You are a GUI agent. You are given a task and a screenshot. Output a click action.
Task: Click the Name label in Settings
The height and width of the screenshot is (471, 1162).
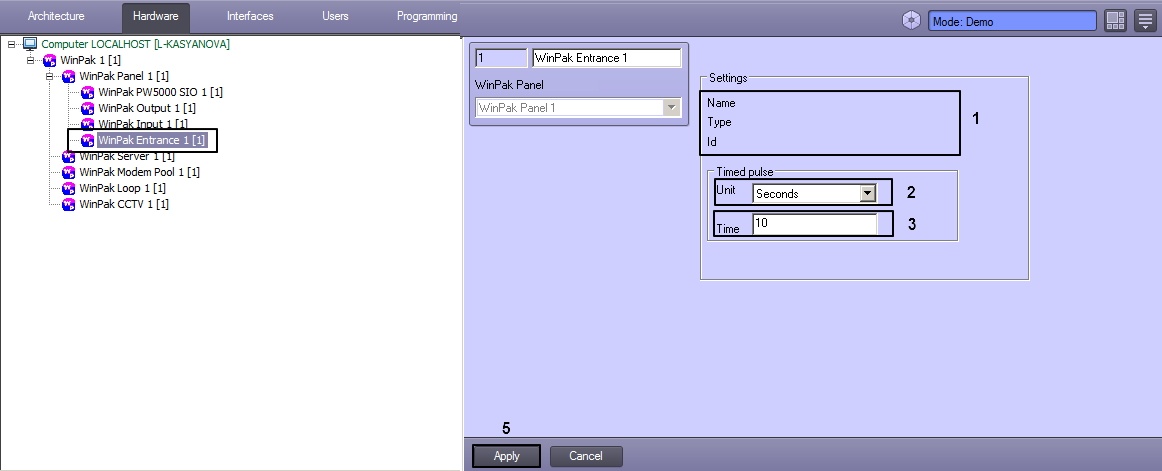pyautogui.click(x=720, y=103)
